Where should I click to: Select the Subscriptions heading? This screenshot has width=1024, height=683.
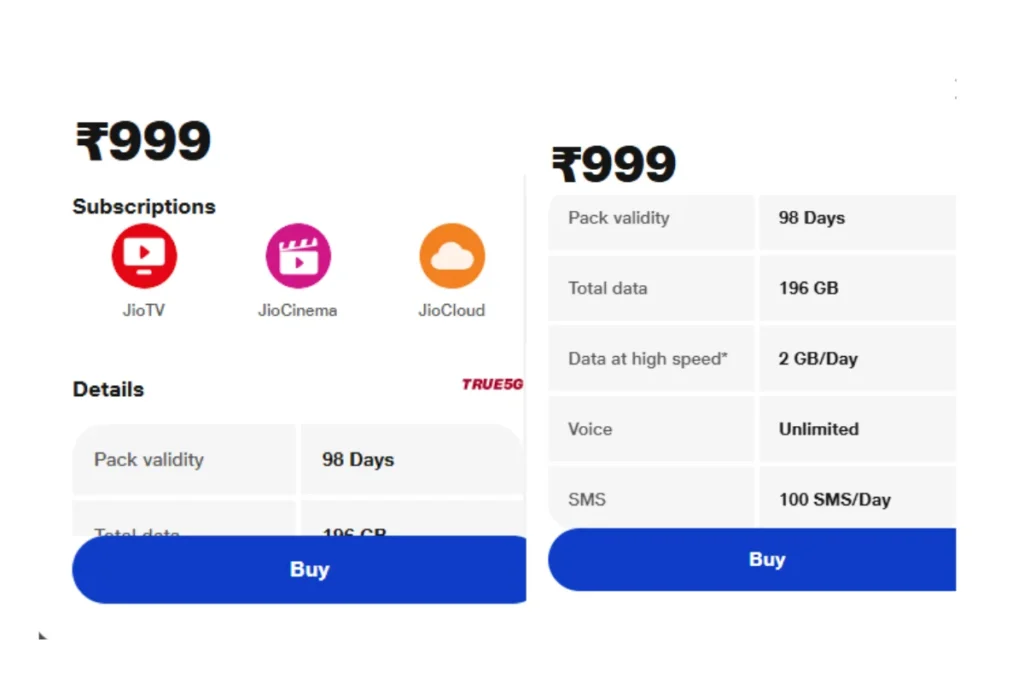coord(144,206)
